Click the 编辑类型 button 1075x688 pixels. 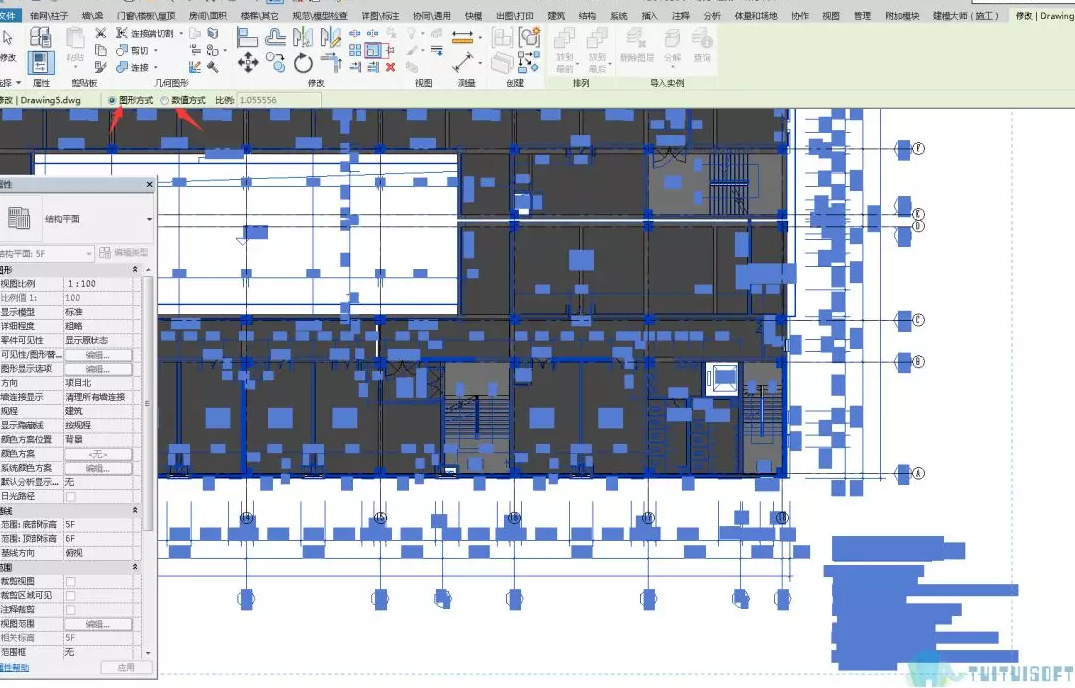(123, 253)
